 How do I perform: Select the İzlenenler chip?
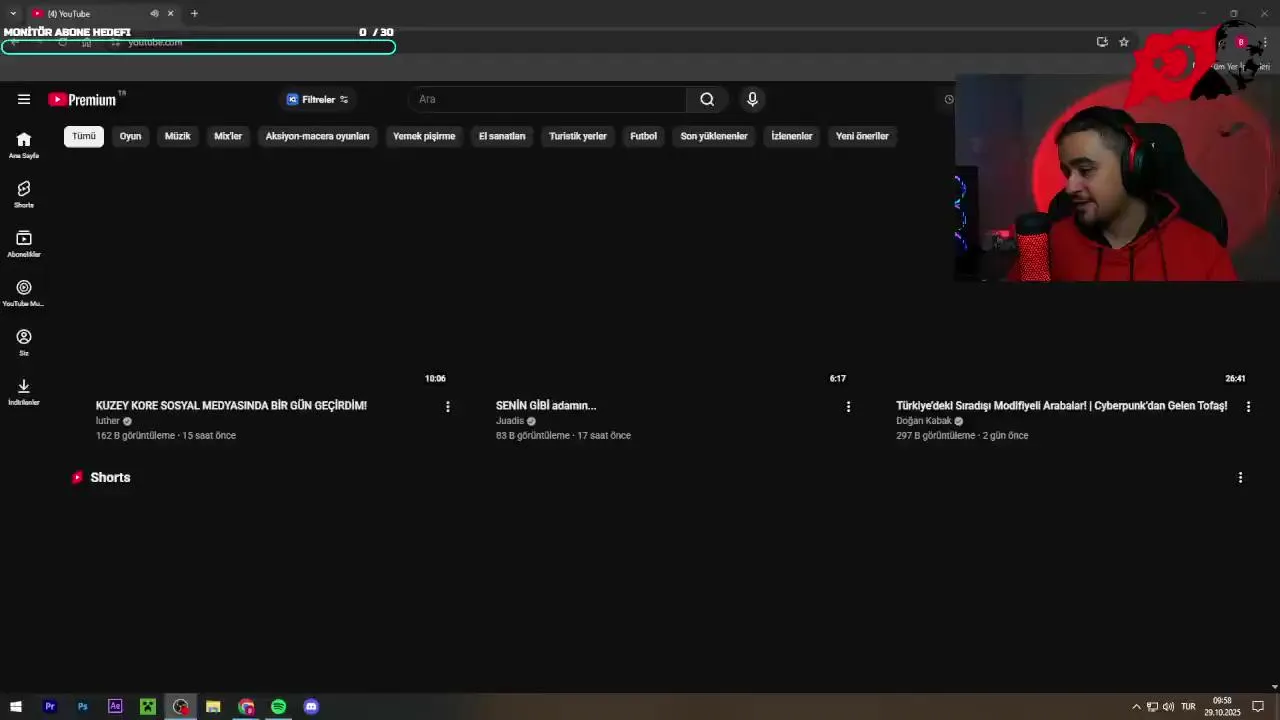tap(792, 136)
